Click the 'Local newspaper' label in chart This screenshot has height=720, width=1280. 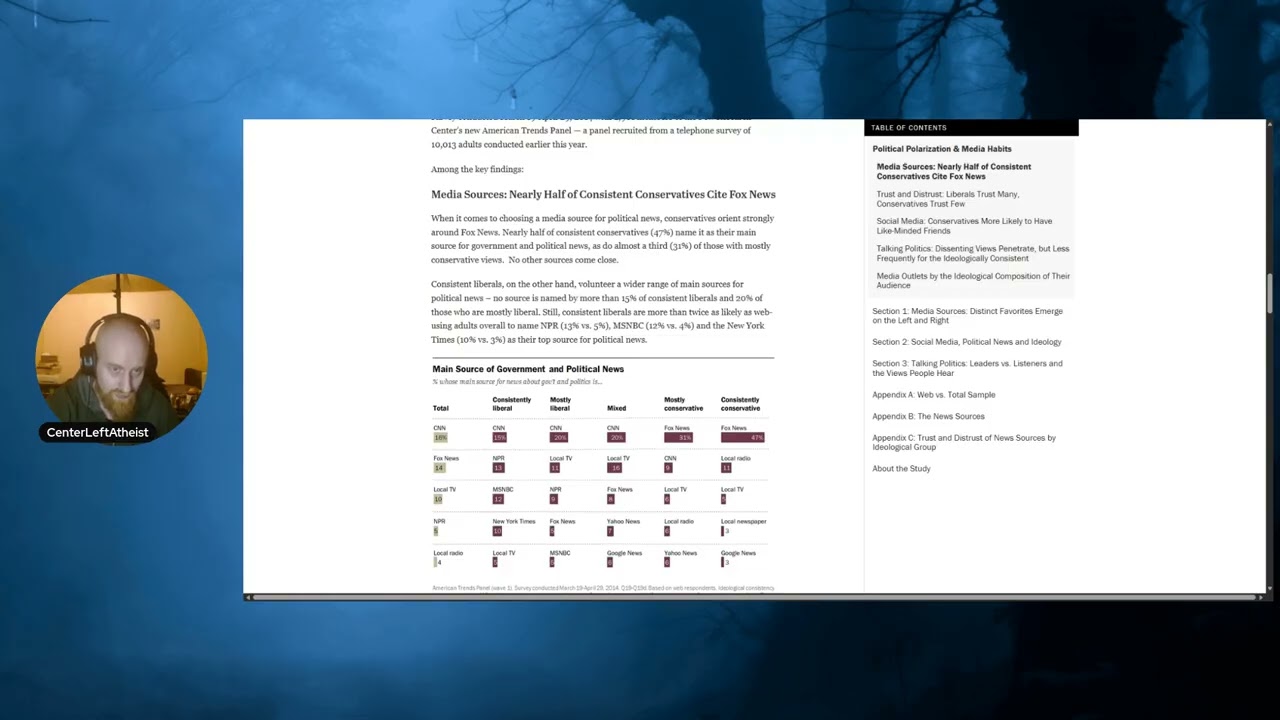pos(743,521)
